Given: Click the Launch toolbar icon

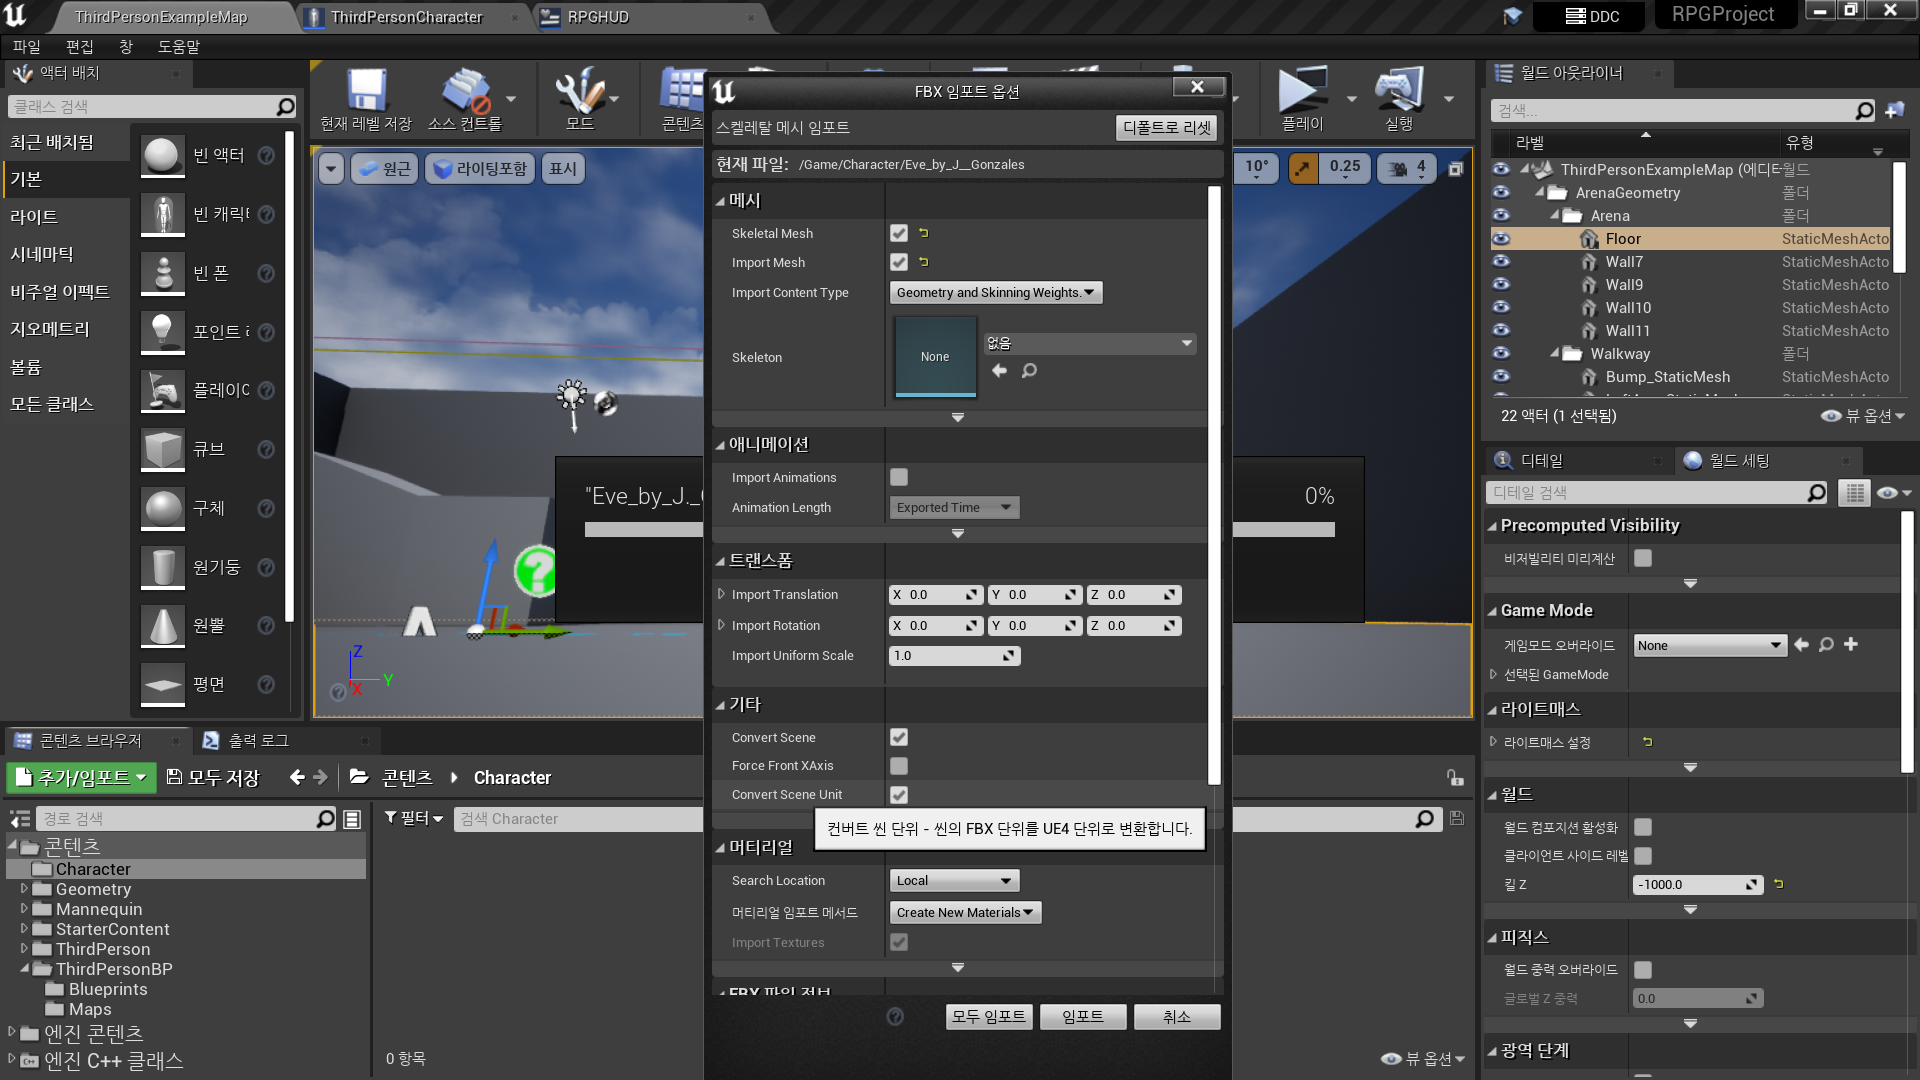Looking at the screenshot, I should 1398,91.
